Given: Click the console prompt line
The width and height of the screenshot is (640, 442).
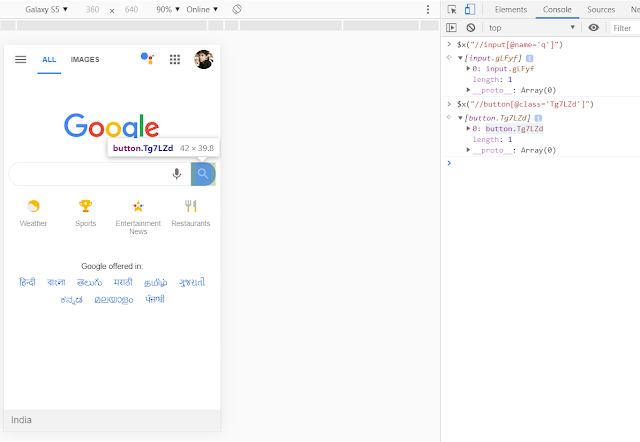Looking at the screenshot, I should pos(543,163).
